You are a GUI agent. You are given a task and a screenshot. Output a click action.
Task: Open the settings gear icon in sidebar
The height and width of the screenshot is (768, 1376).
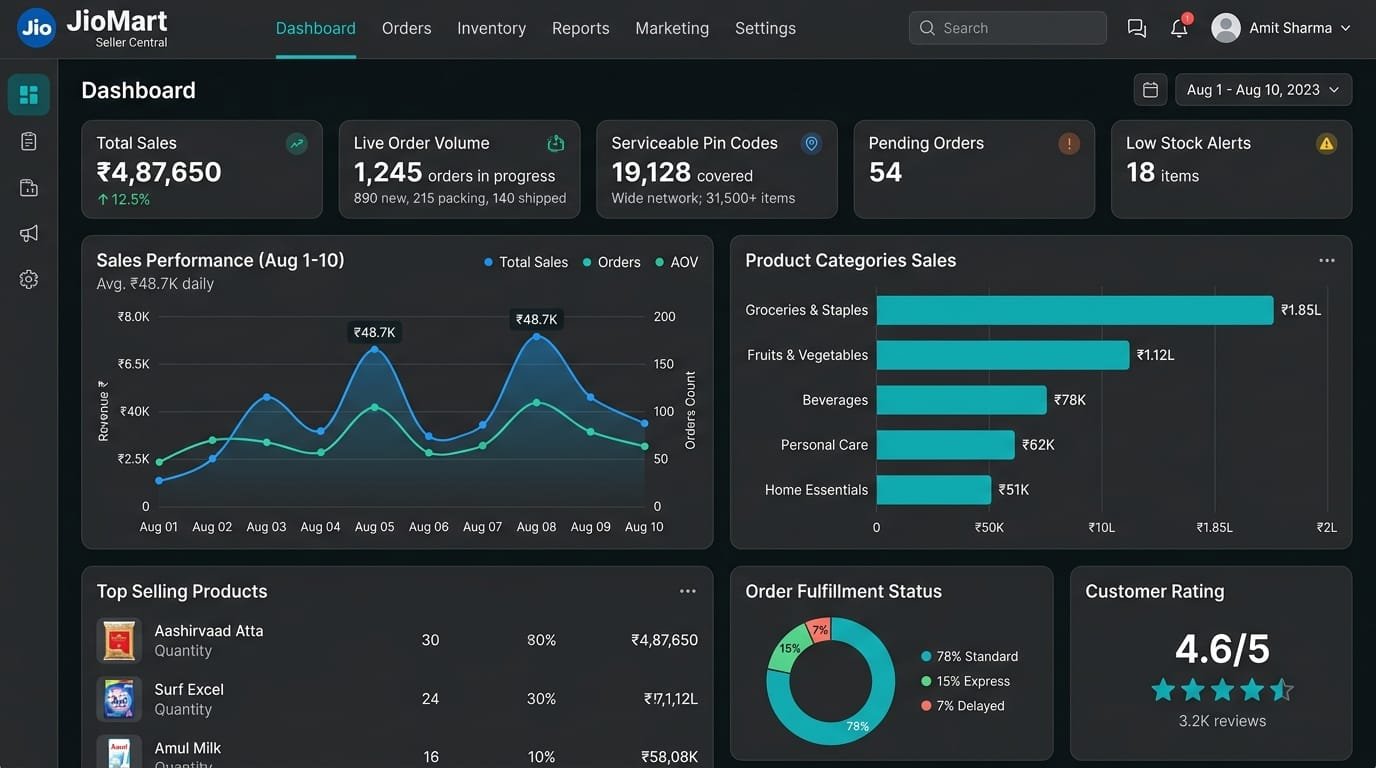[x=29, y=280]
